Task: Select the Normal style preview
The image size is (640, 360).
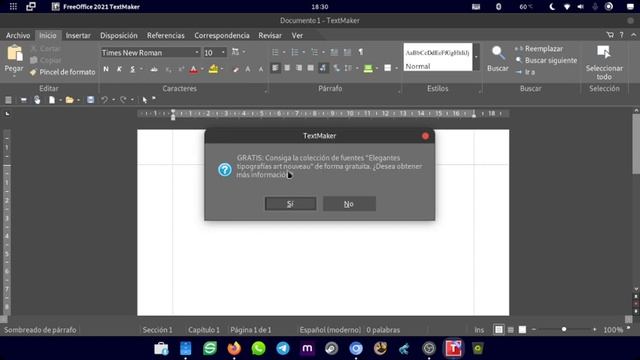Action: [438, 57]
